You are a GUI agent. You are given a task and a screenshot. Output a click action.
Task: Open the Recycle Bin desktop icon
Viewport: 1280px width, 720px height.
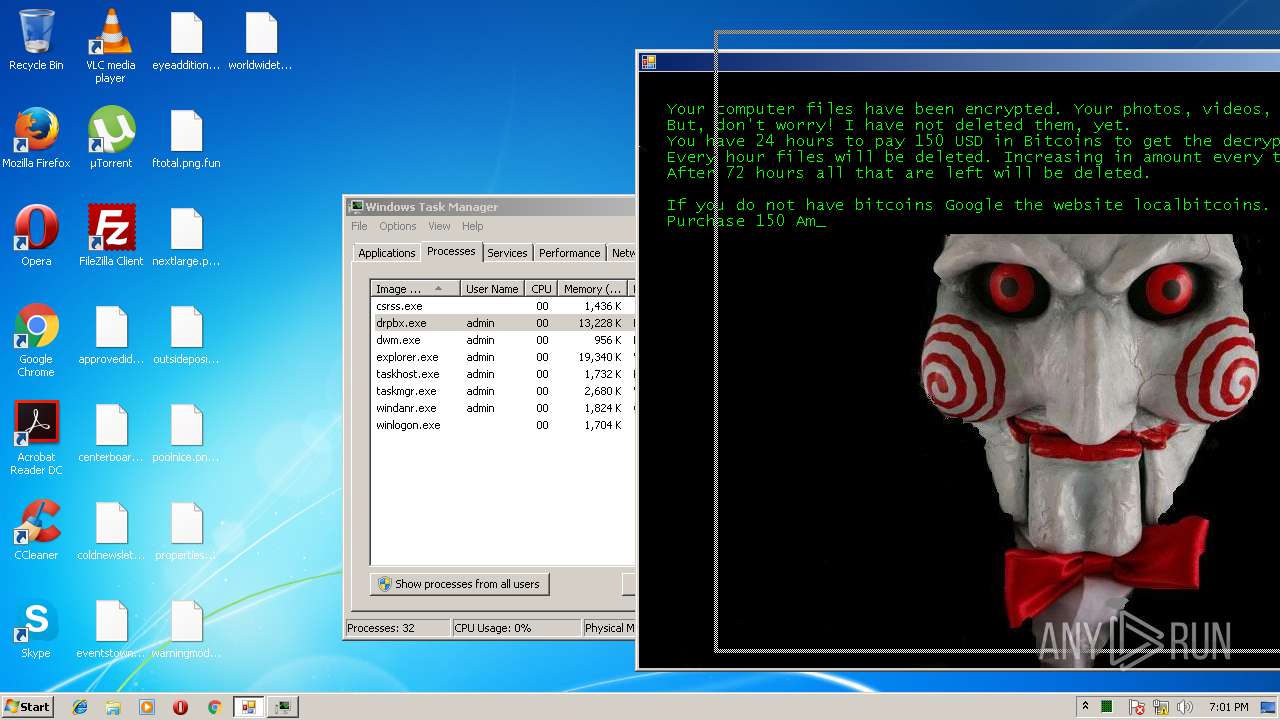click(36, 40)
